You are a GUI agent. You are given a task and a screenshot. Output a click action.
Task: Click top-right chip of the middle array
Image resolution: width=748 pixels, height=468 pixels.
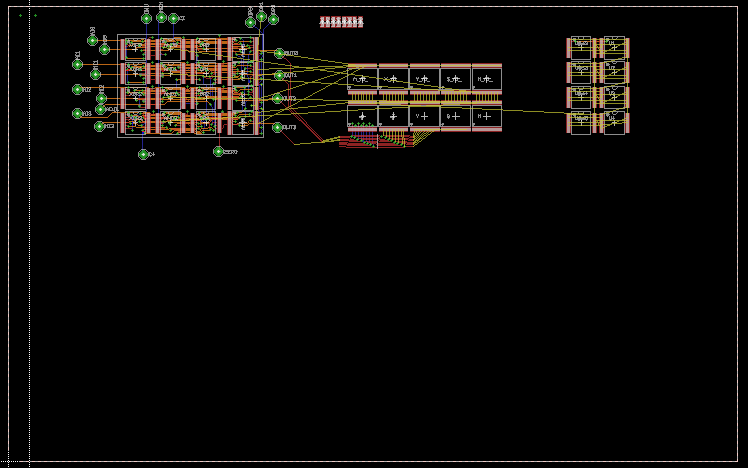tap(486, 78)
